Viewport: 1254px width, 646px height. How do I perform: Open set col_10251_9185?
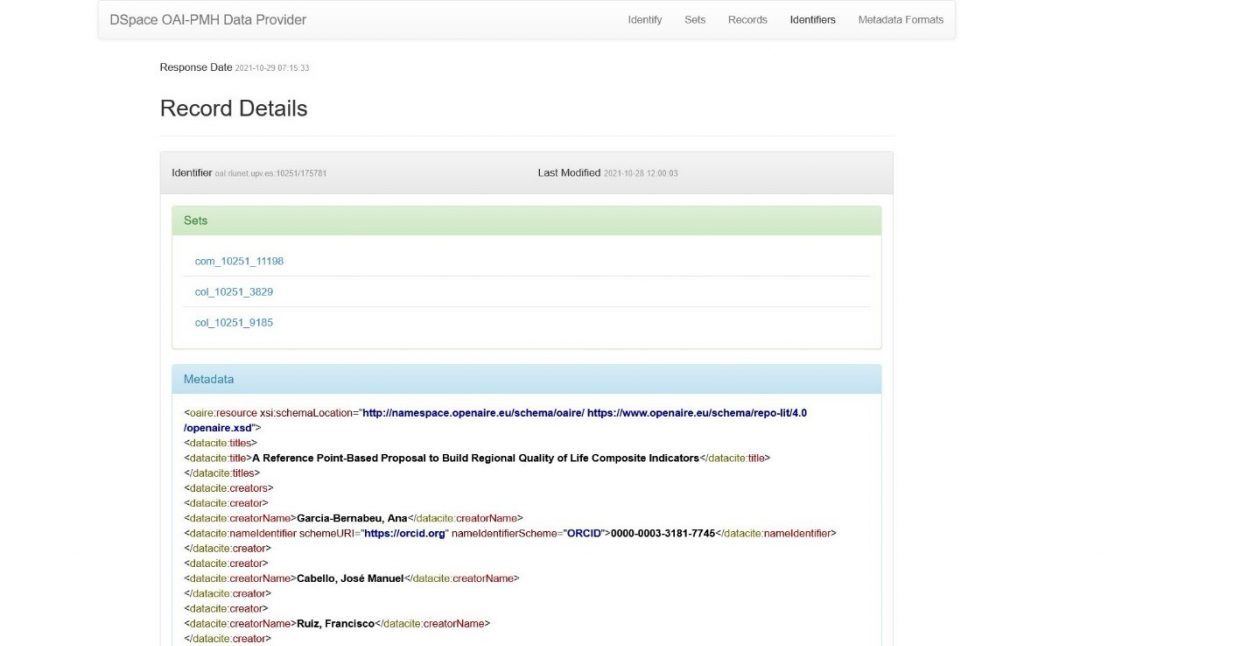pyautogui.click(x=234, y=323)
